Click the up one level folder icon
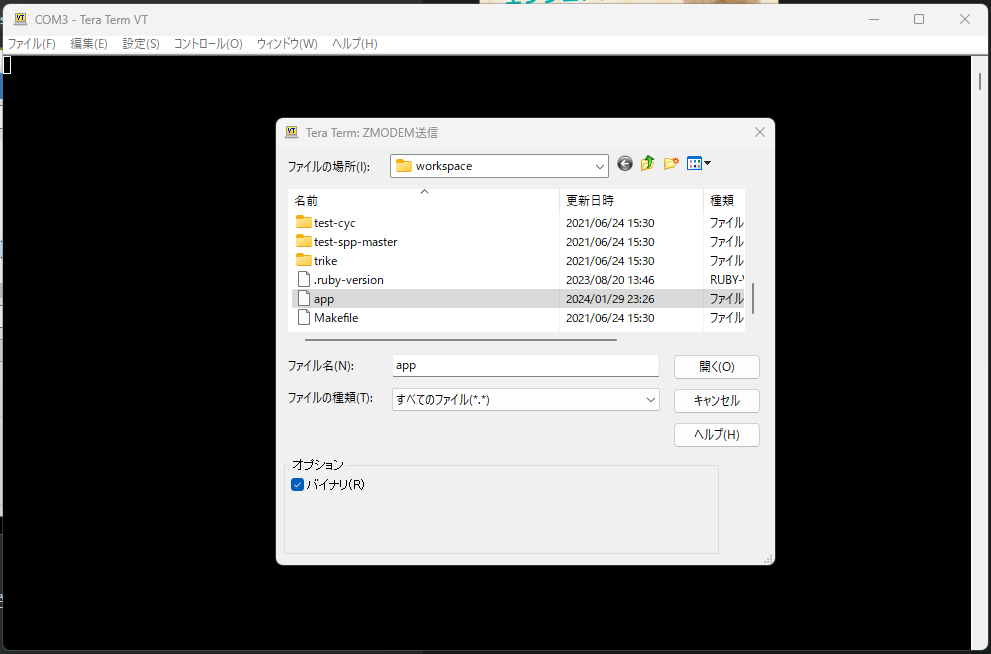The height and width of the screenshot is (654, 991). [x=647, y=163]
